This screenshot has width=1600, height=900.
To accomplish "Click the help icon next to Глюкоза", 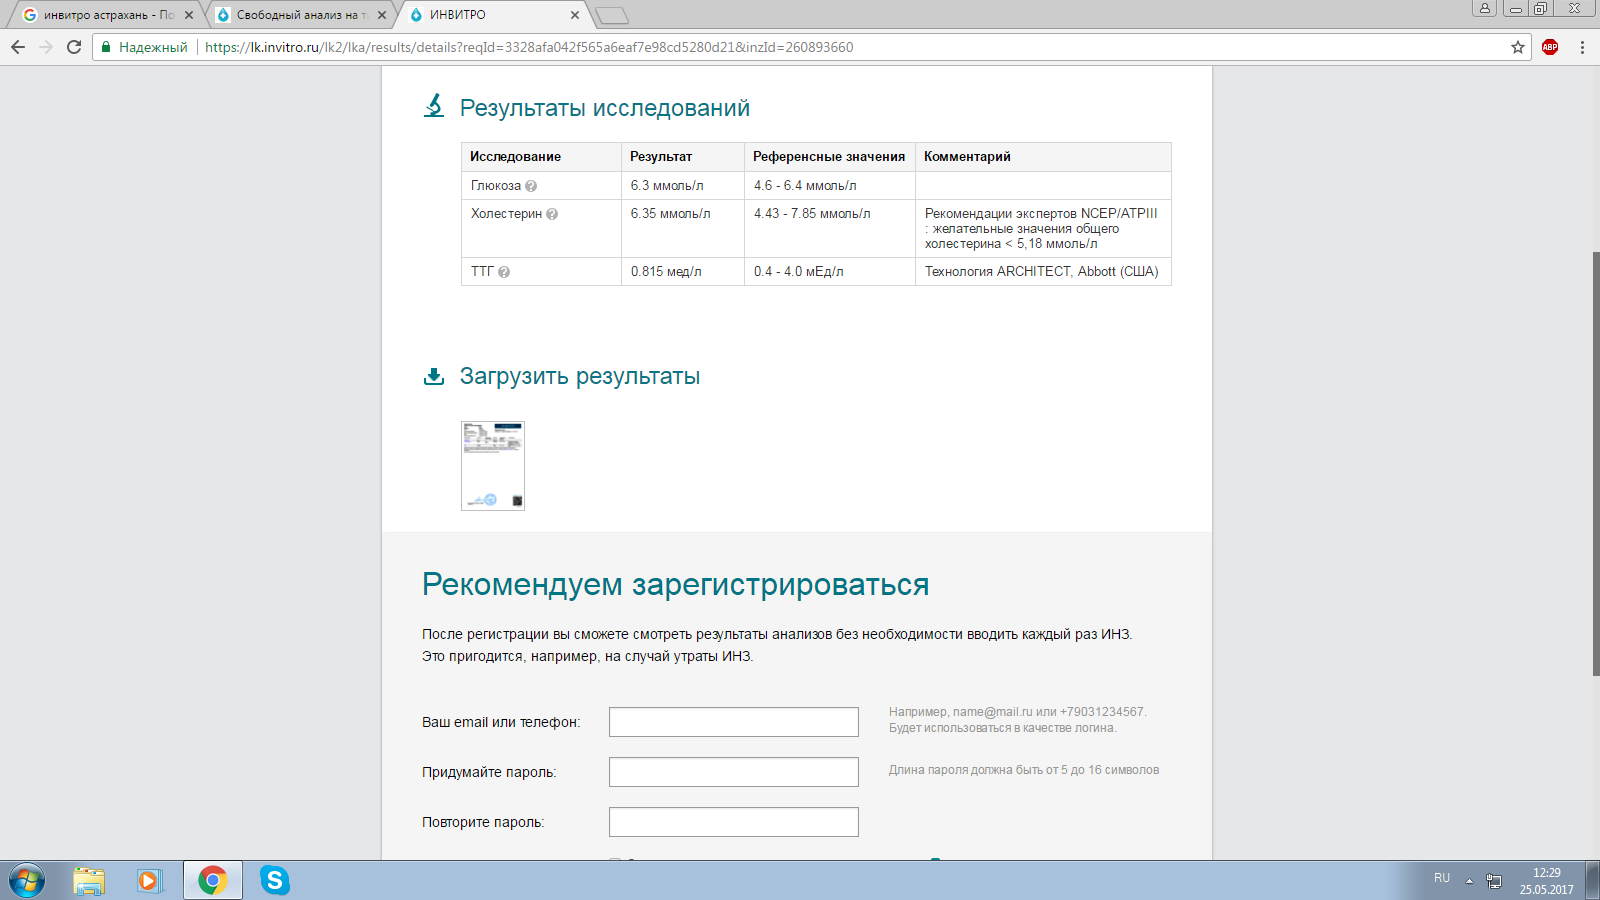I will click(531, 186).
